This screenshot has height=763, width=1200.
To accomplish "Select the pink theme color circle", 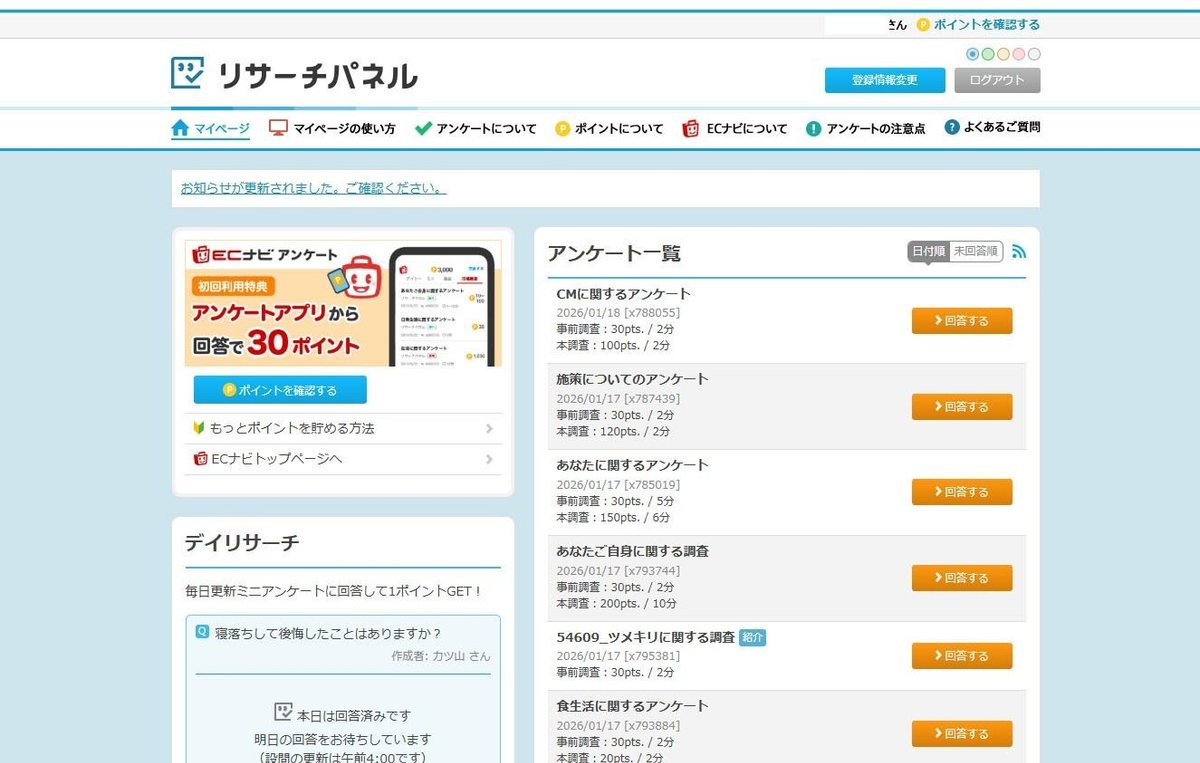I will pyautogui.click(x=1019, y=54).
